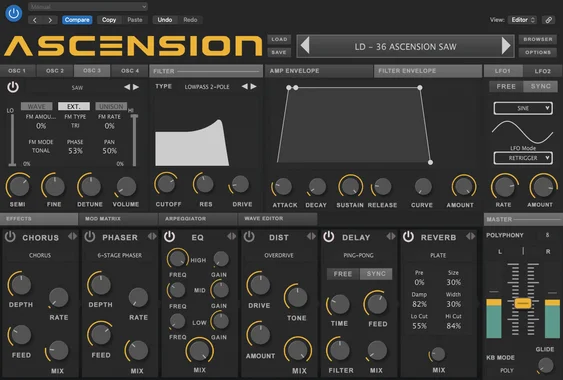The height and width of the screenshot is (380, 563).
Task: Enable the Phaser effect power button
Action: pyautogui.click(x=90, y=237)
